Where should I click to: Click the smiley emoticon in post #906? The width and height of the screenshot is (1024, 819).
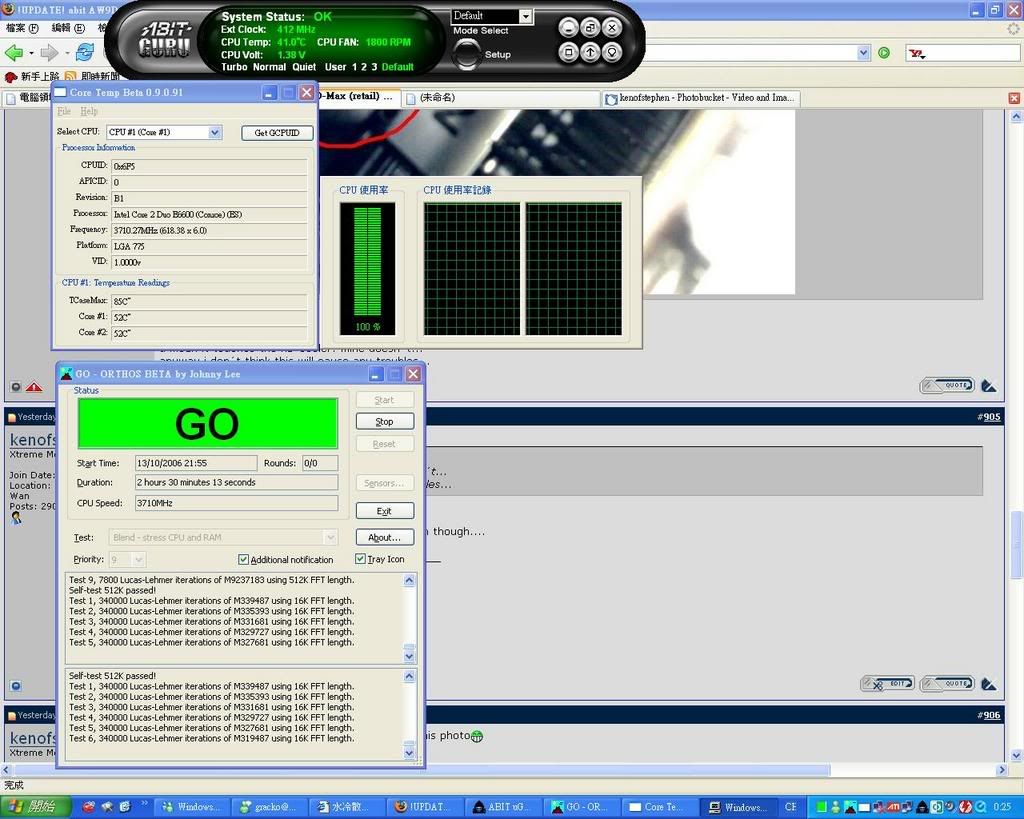(x=477, y=737)
